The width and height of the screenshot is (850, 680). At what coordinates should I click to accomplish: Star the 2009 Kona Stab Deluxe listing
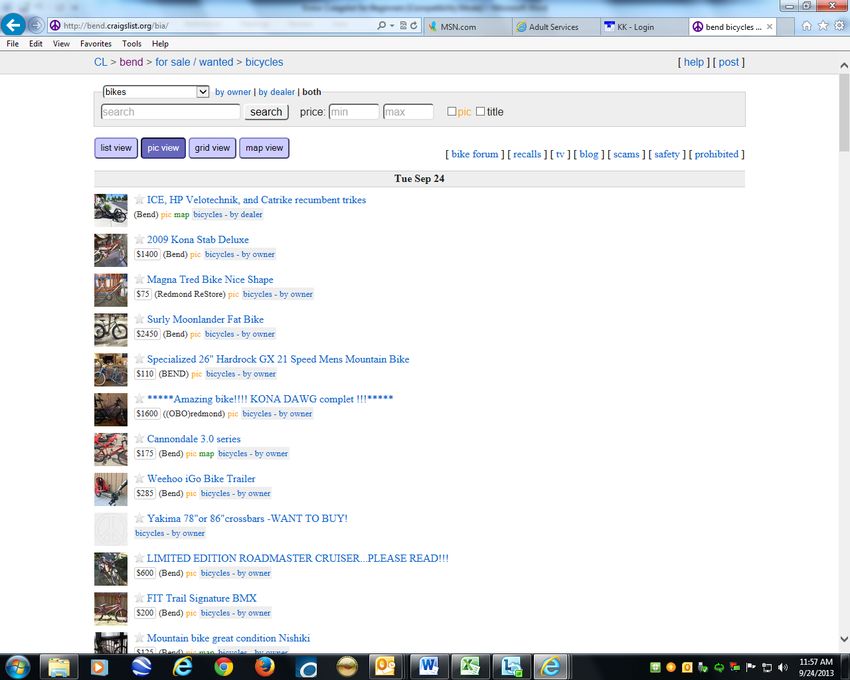[x=139, y=239]
